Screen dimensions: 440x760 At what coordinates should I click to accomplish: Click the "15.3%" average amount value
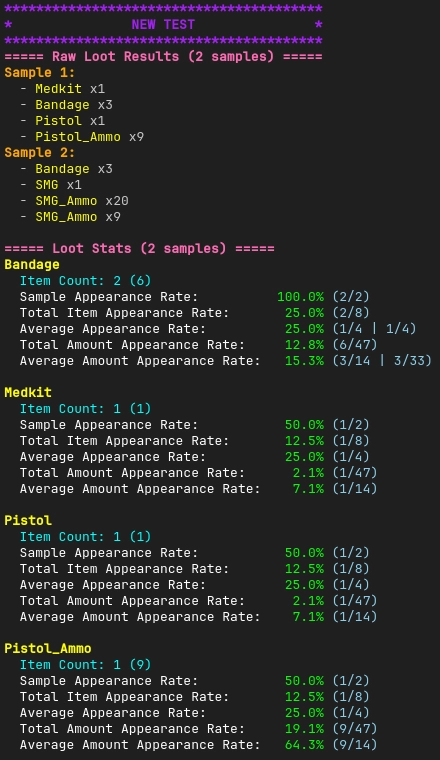point(304,360)
